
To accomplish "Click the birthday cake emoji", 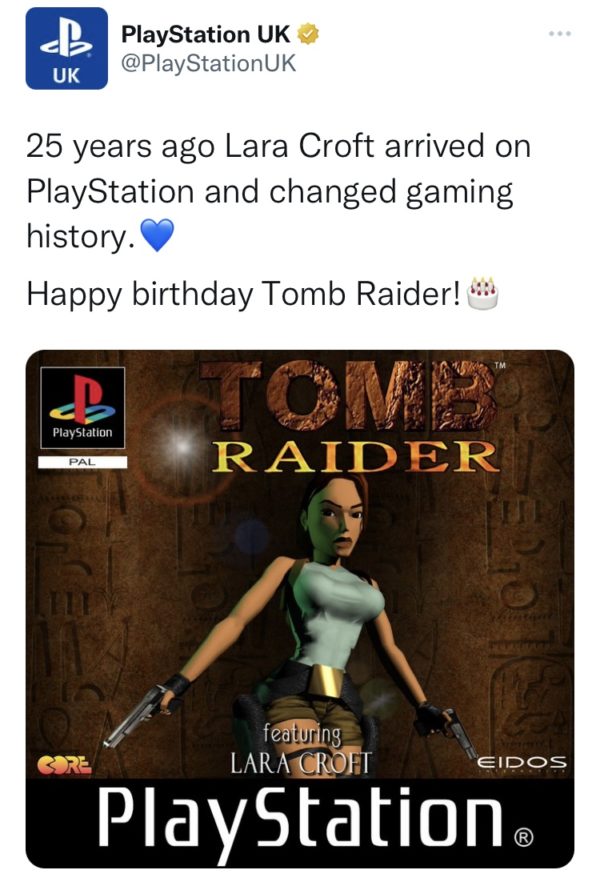I will click(482, 293).
